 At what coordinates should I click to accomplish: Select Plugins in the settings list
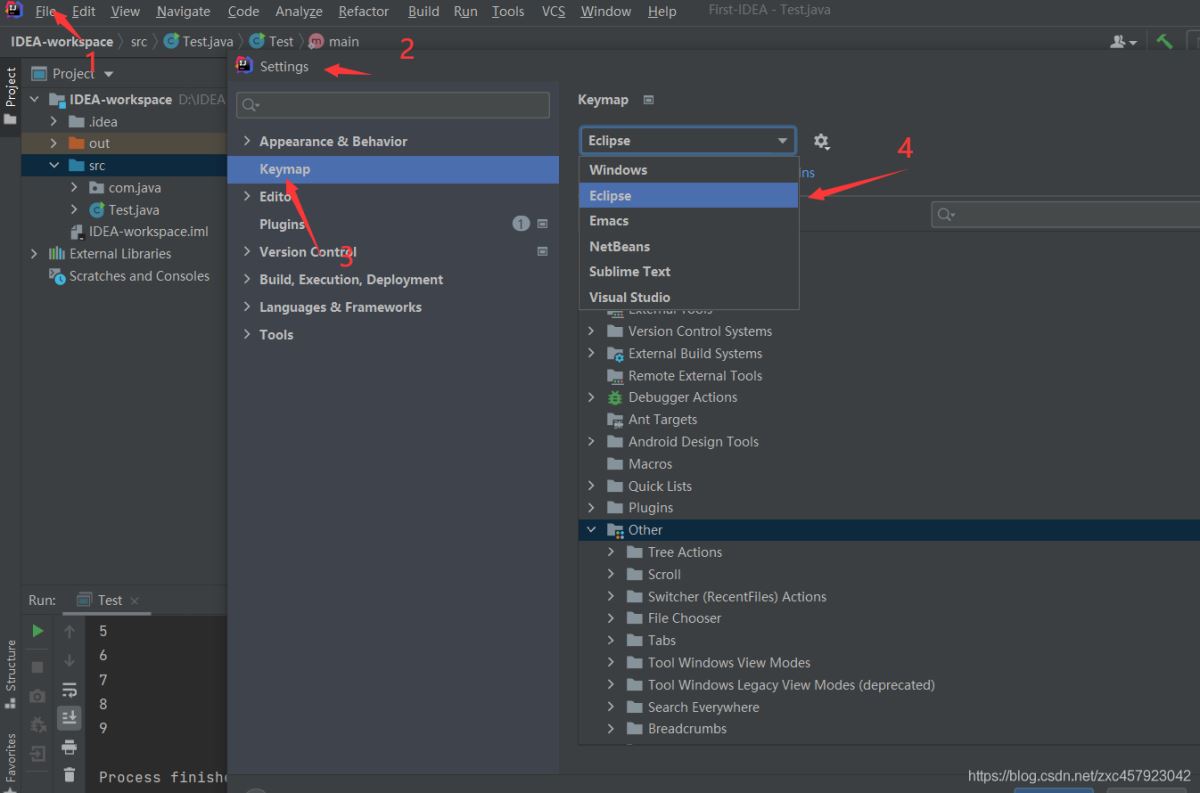(x=282, y=224)
